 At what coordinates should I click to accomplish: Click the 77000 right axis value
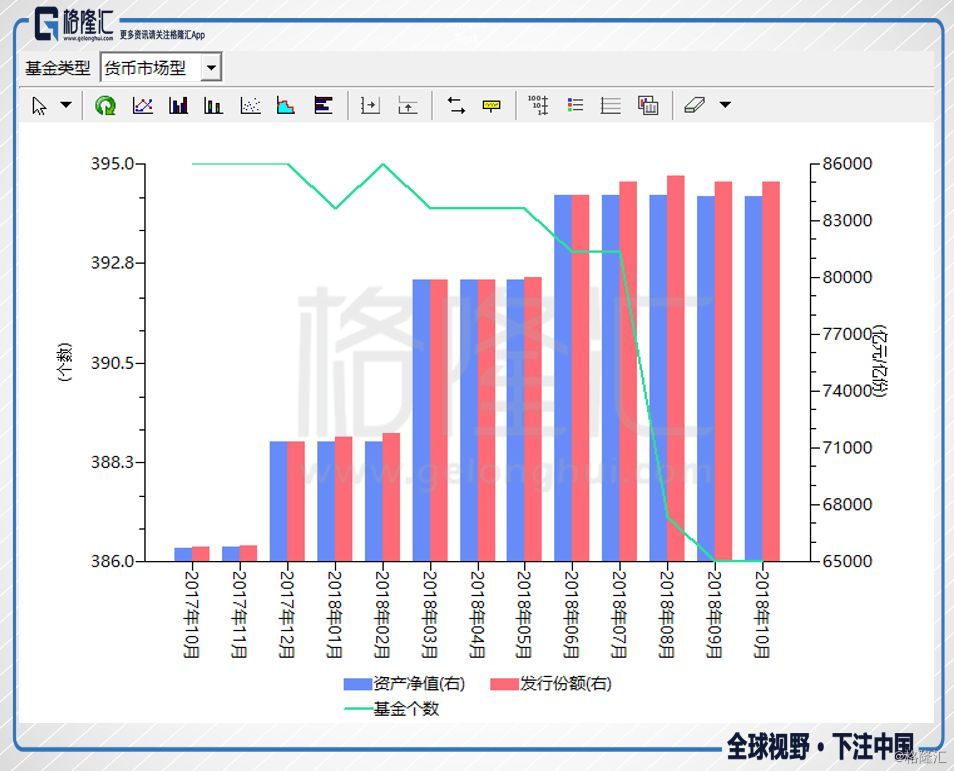847,334
